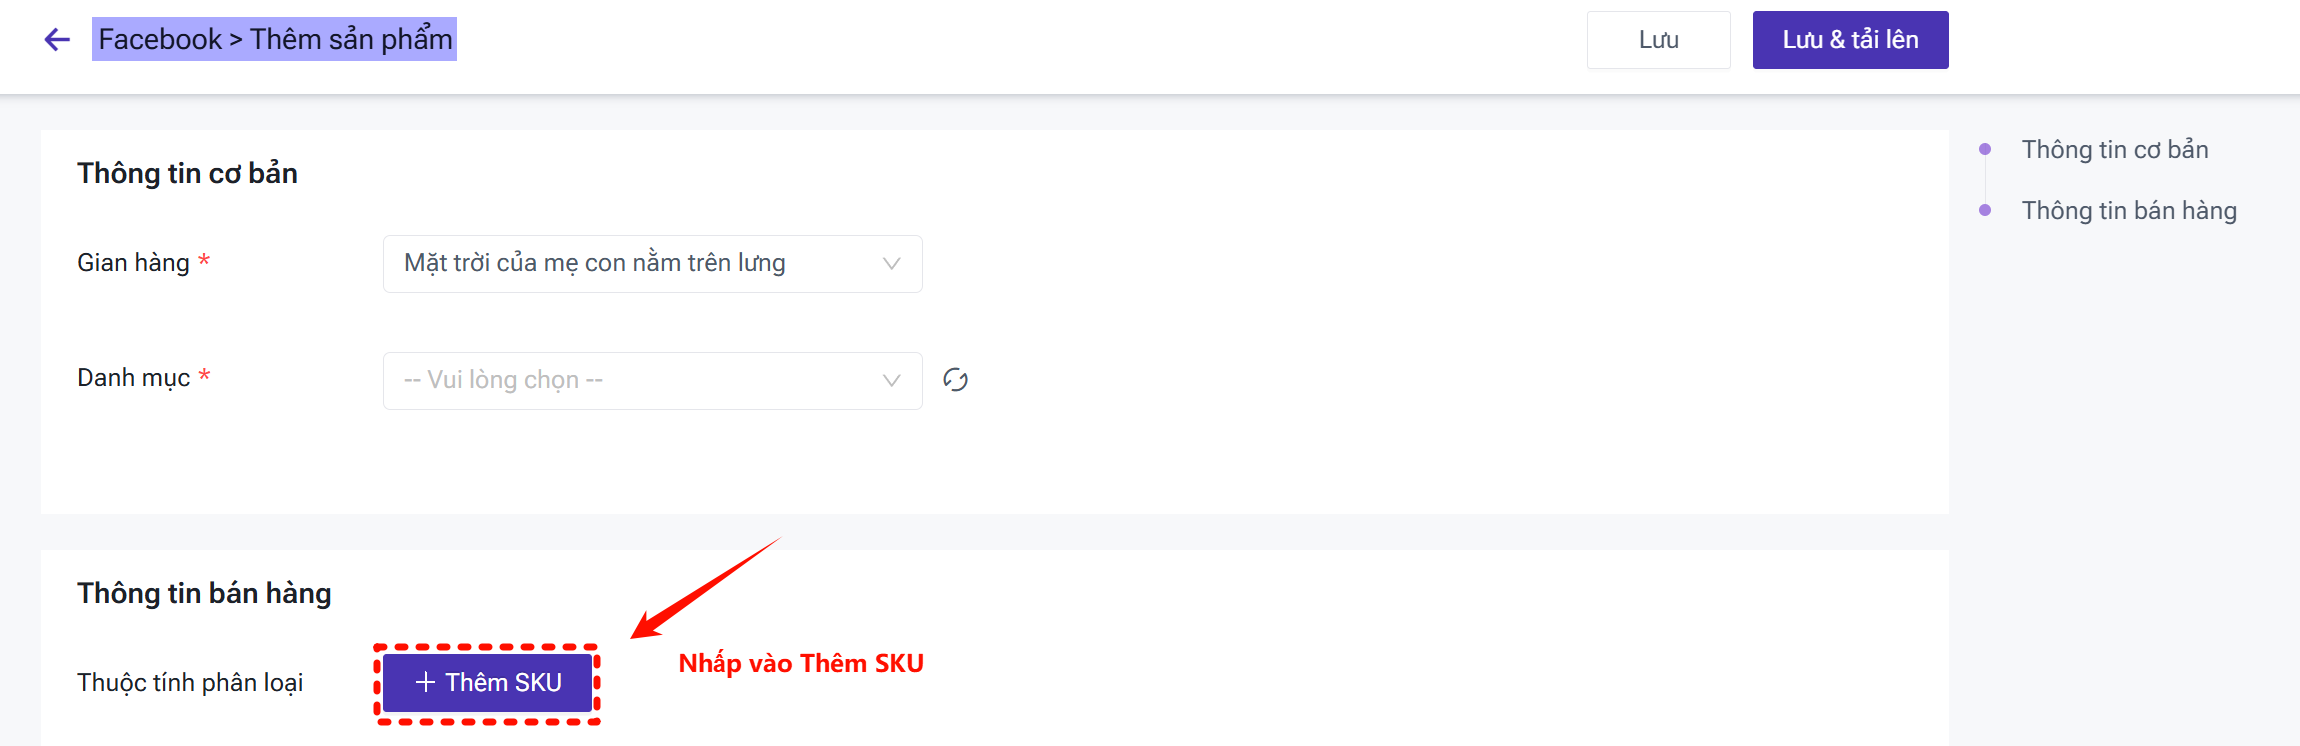
Task: Click the Thông tin bán hàng section heading
Action: (x=204, y=593)
